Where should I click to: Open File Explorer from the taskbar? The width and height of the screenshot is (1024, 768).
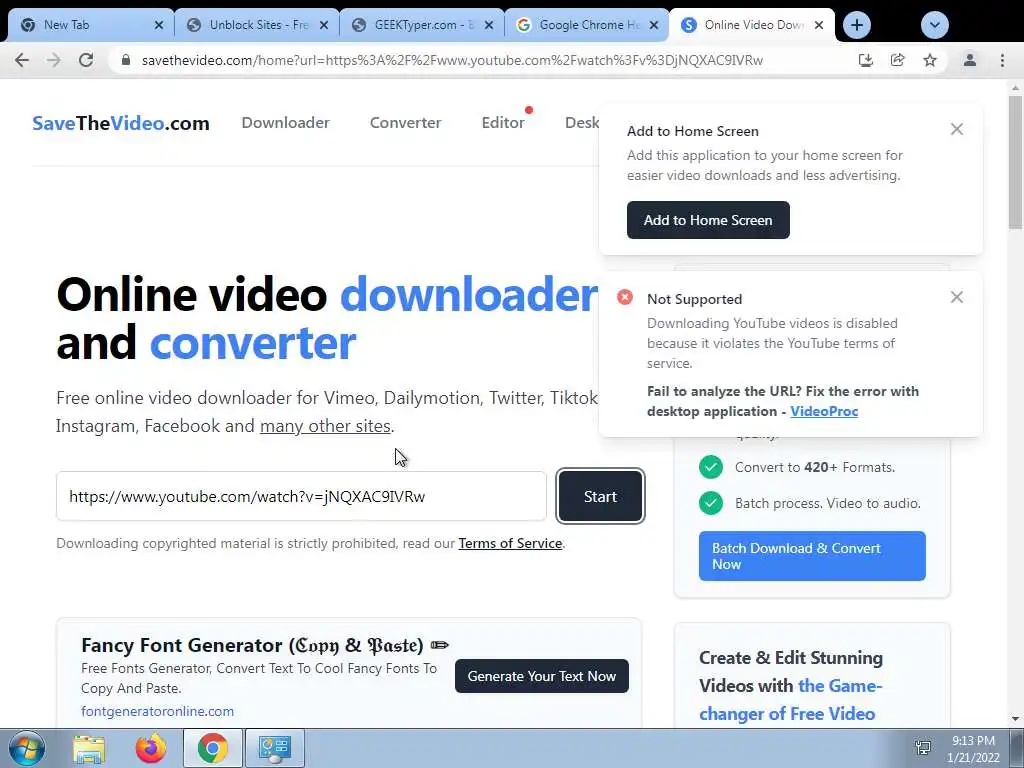pos(89,748)
